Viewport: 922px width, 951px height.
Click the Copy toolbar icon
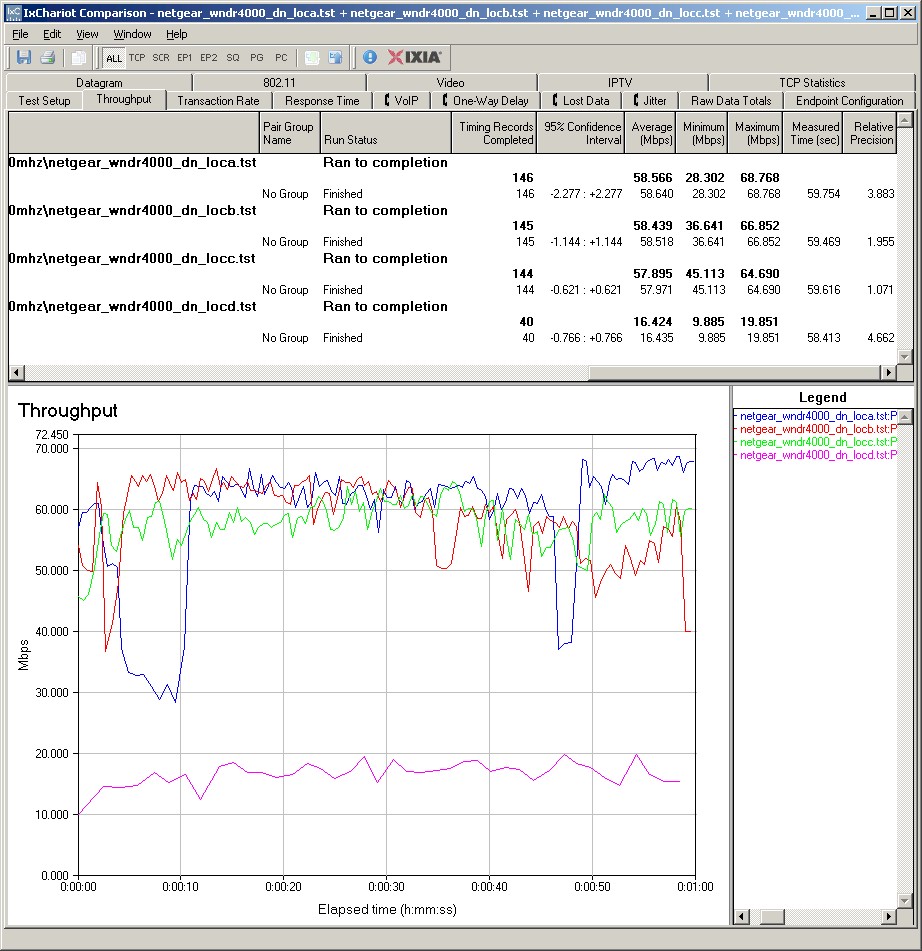coord(78,58)
